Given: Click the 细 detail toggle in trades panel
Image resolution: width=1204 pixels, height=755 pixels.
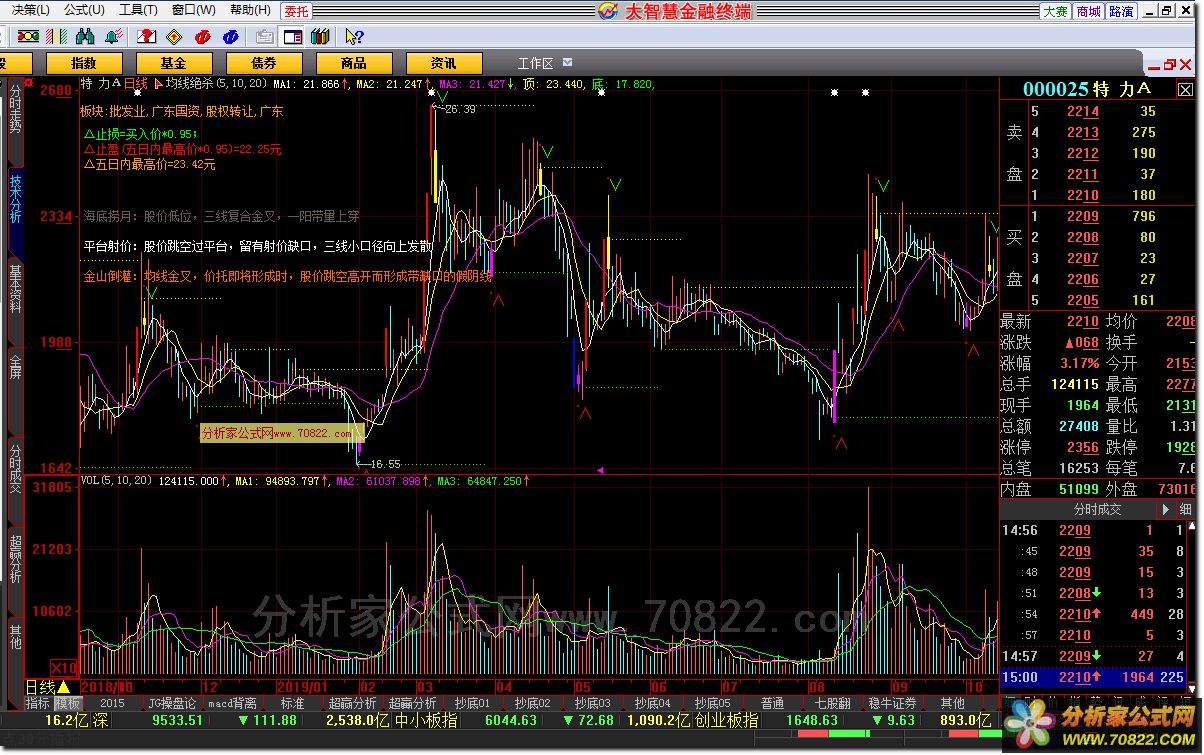Looking at the screenshot, I should point(1186,509).
